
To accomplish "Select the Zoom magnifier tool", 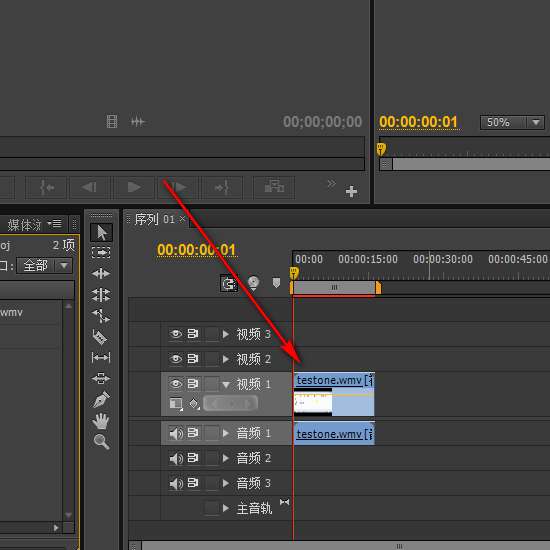I will click(x=102, y=442).
